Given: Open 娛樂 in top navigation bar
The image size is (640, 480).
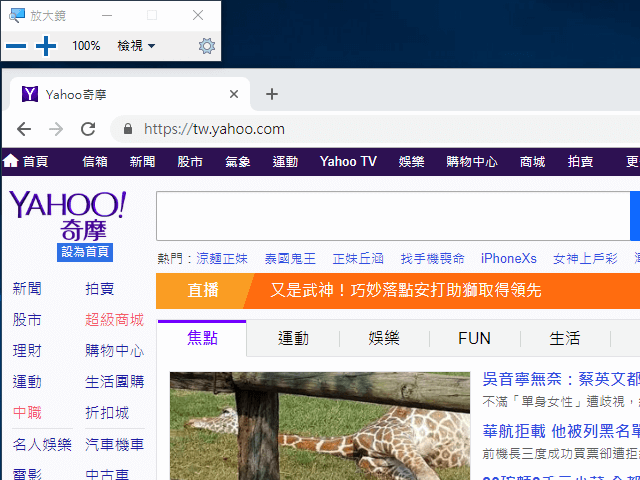Looking at the screenshot, I should click(411, 162).
